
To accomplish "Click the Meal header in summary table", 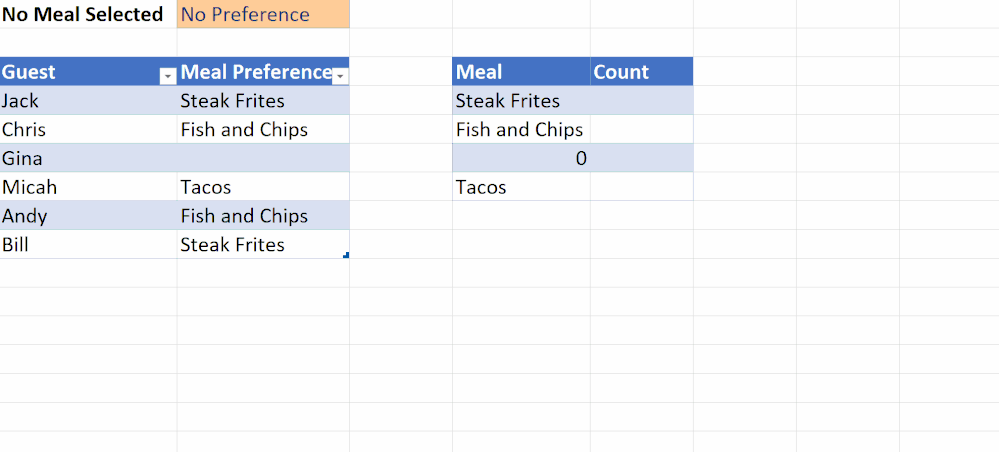I will click(480, 72).
